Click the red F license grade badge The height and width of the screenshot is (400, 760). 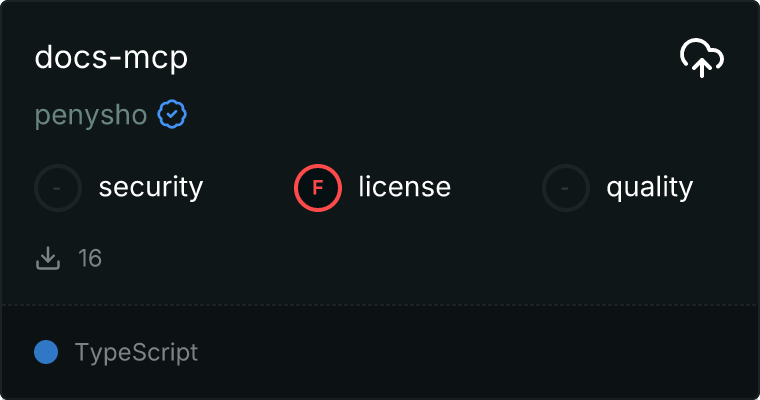tap(318, 187)
